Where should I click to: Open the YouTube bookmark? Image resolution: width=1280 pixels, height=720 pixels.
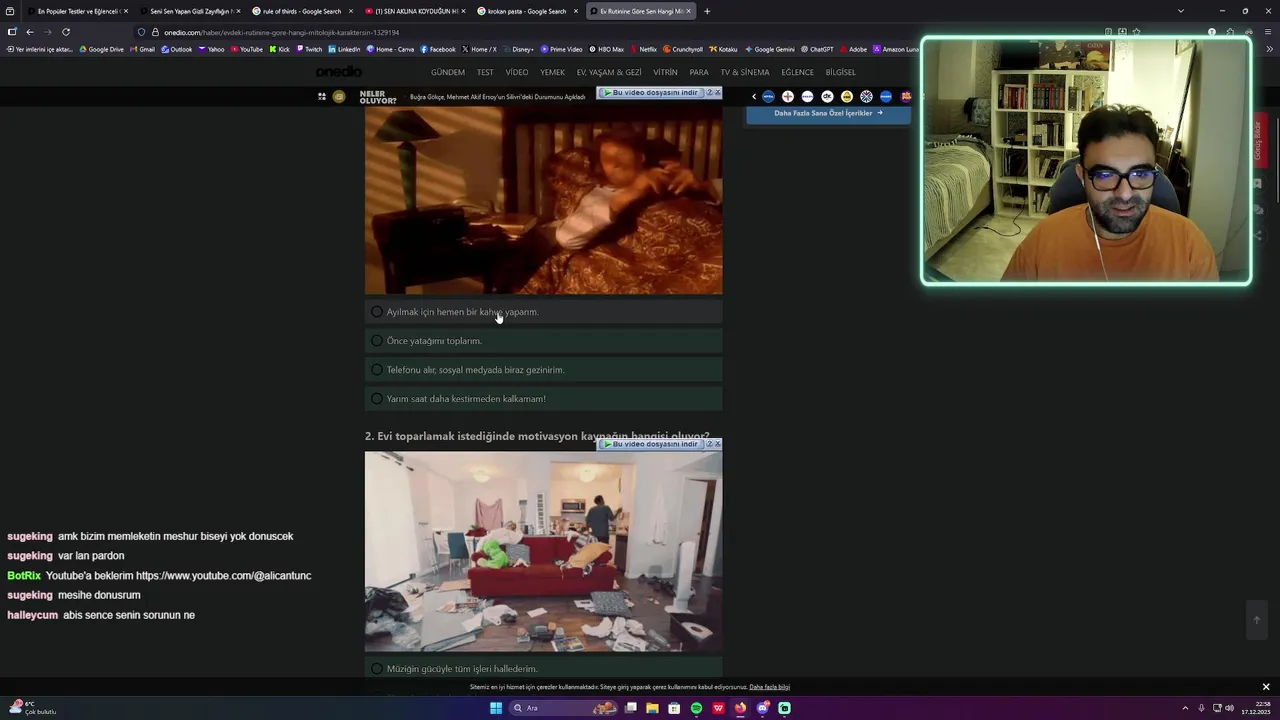pyautogui.click(x=246, y=49)
